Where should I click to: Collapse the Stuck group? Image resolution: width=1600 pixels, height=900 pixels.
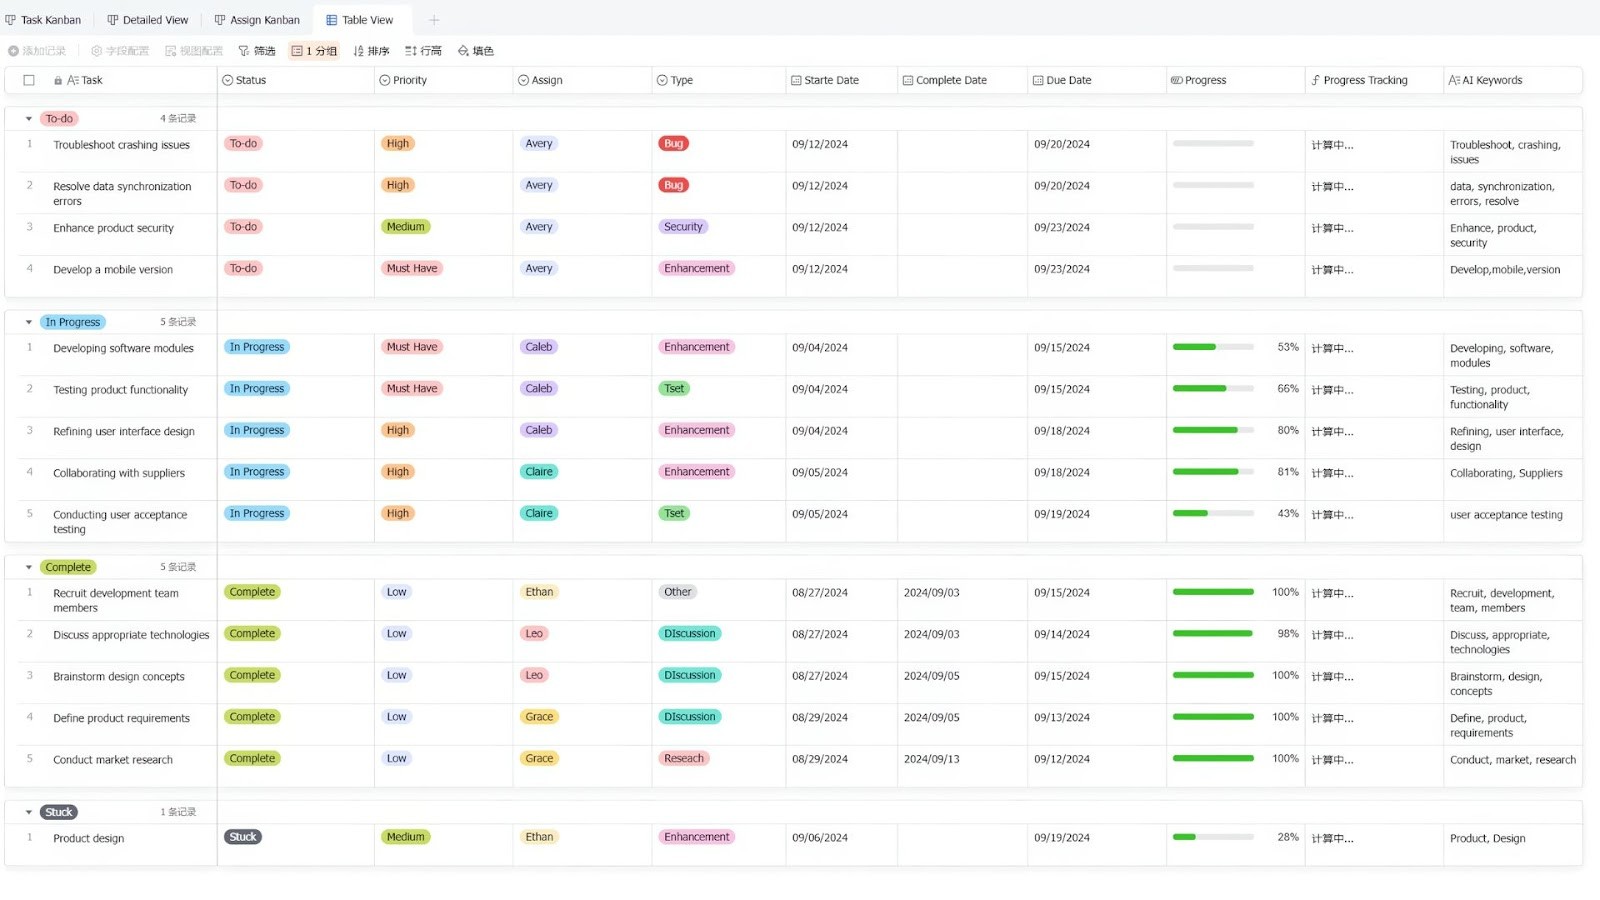click(28, 811)
